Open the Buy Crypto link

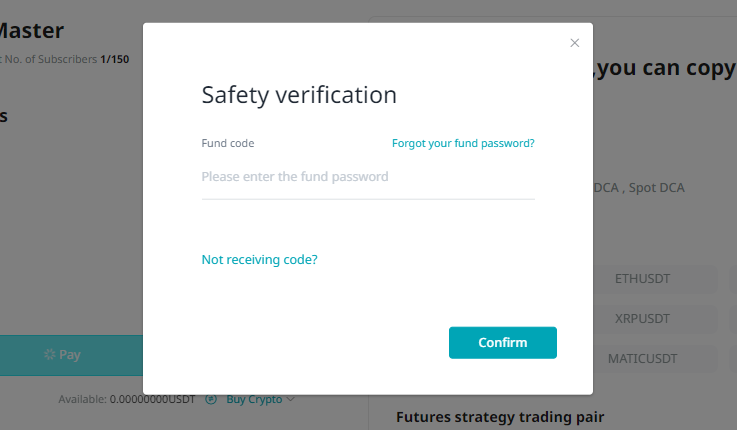pos(254,399)
